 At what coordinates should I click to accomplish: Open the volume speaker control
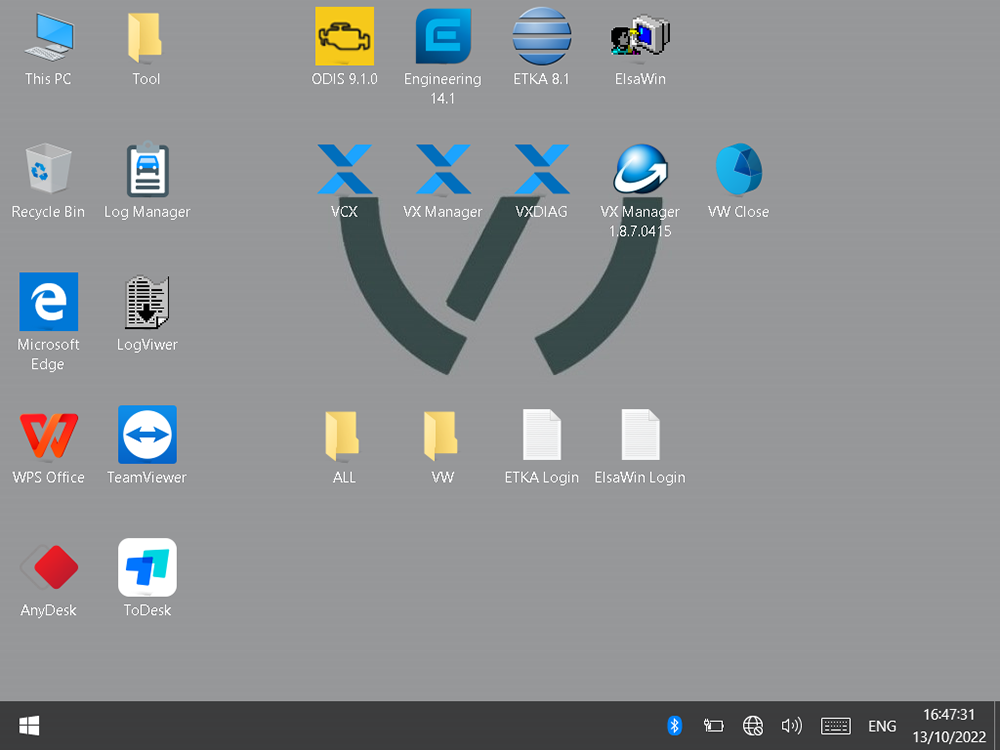pos(791,726)
